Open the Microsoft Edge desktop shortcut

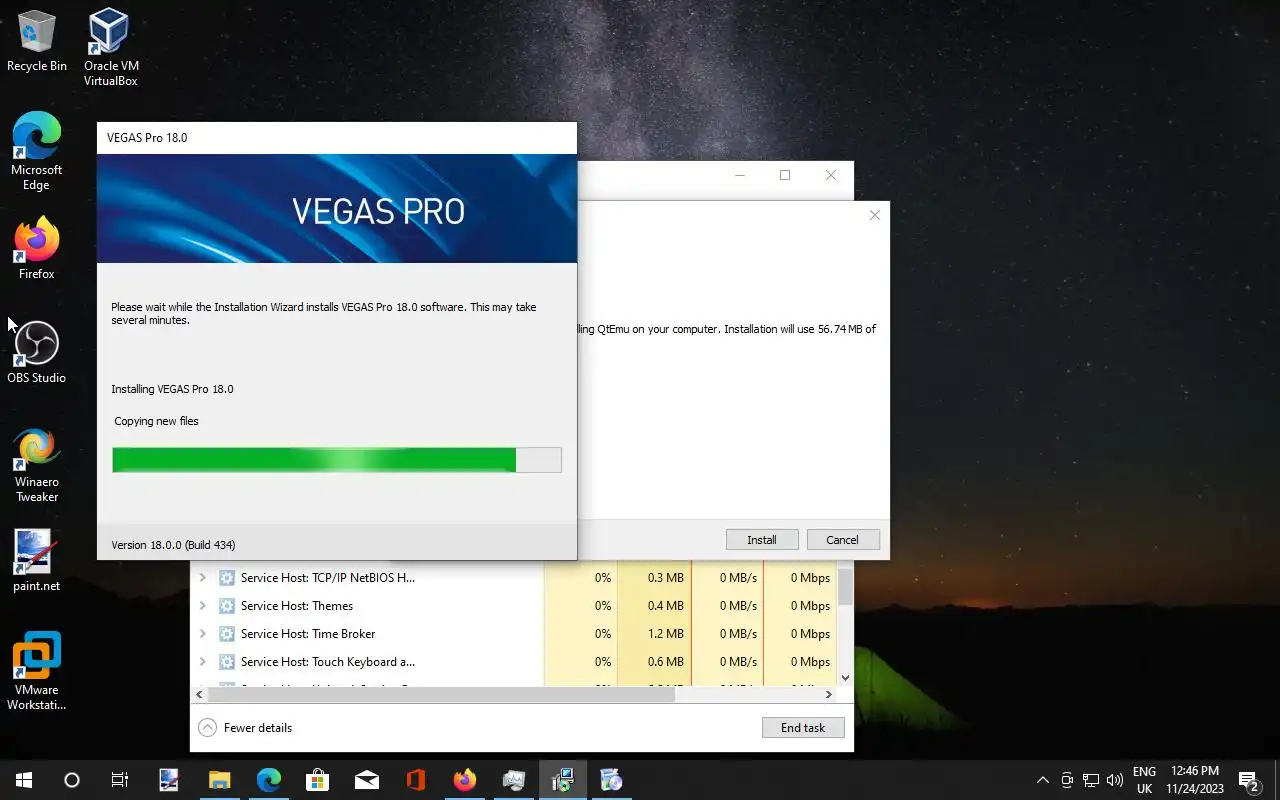[x=37, y=150]
